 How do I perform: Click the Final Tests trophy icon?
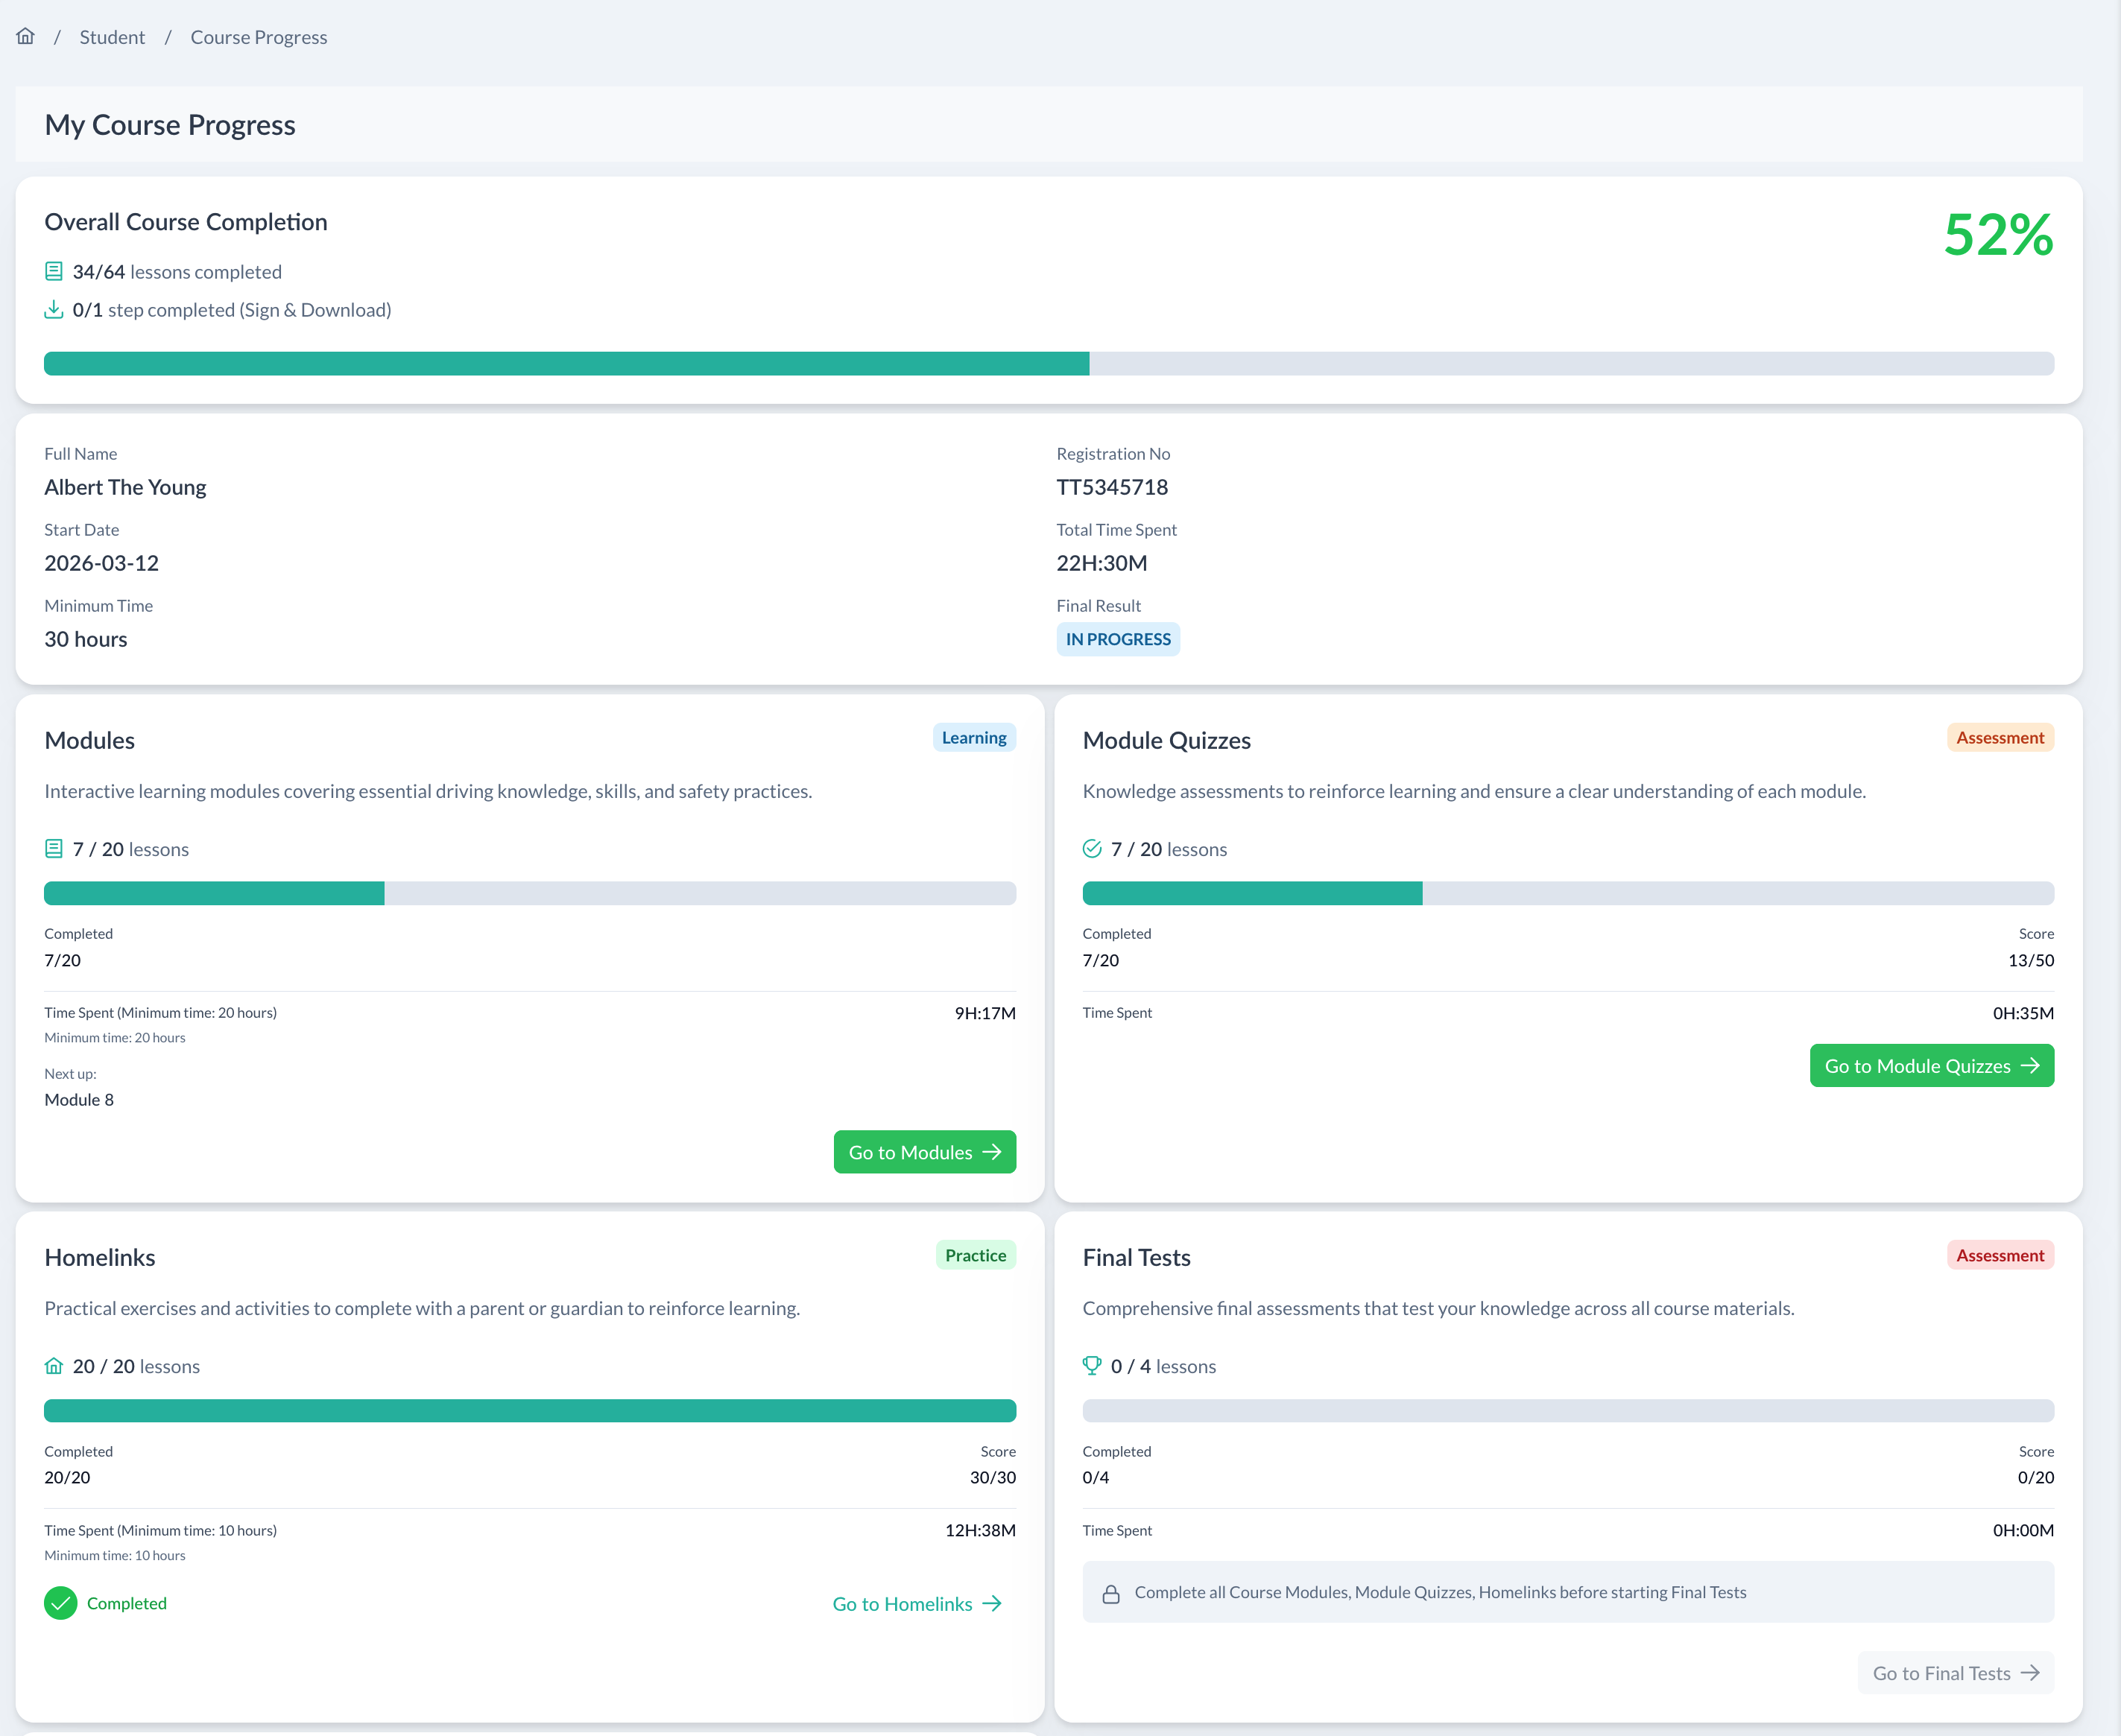click(x=1092, y=1366)
